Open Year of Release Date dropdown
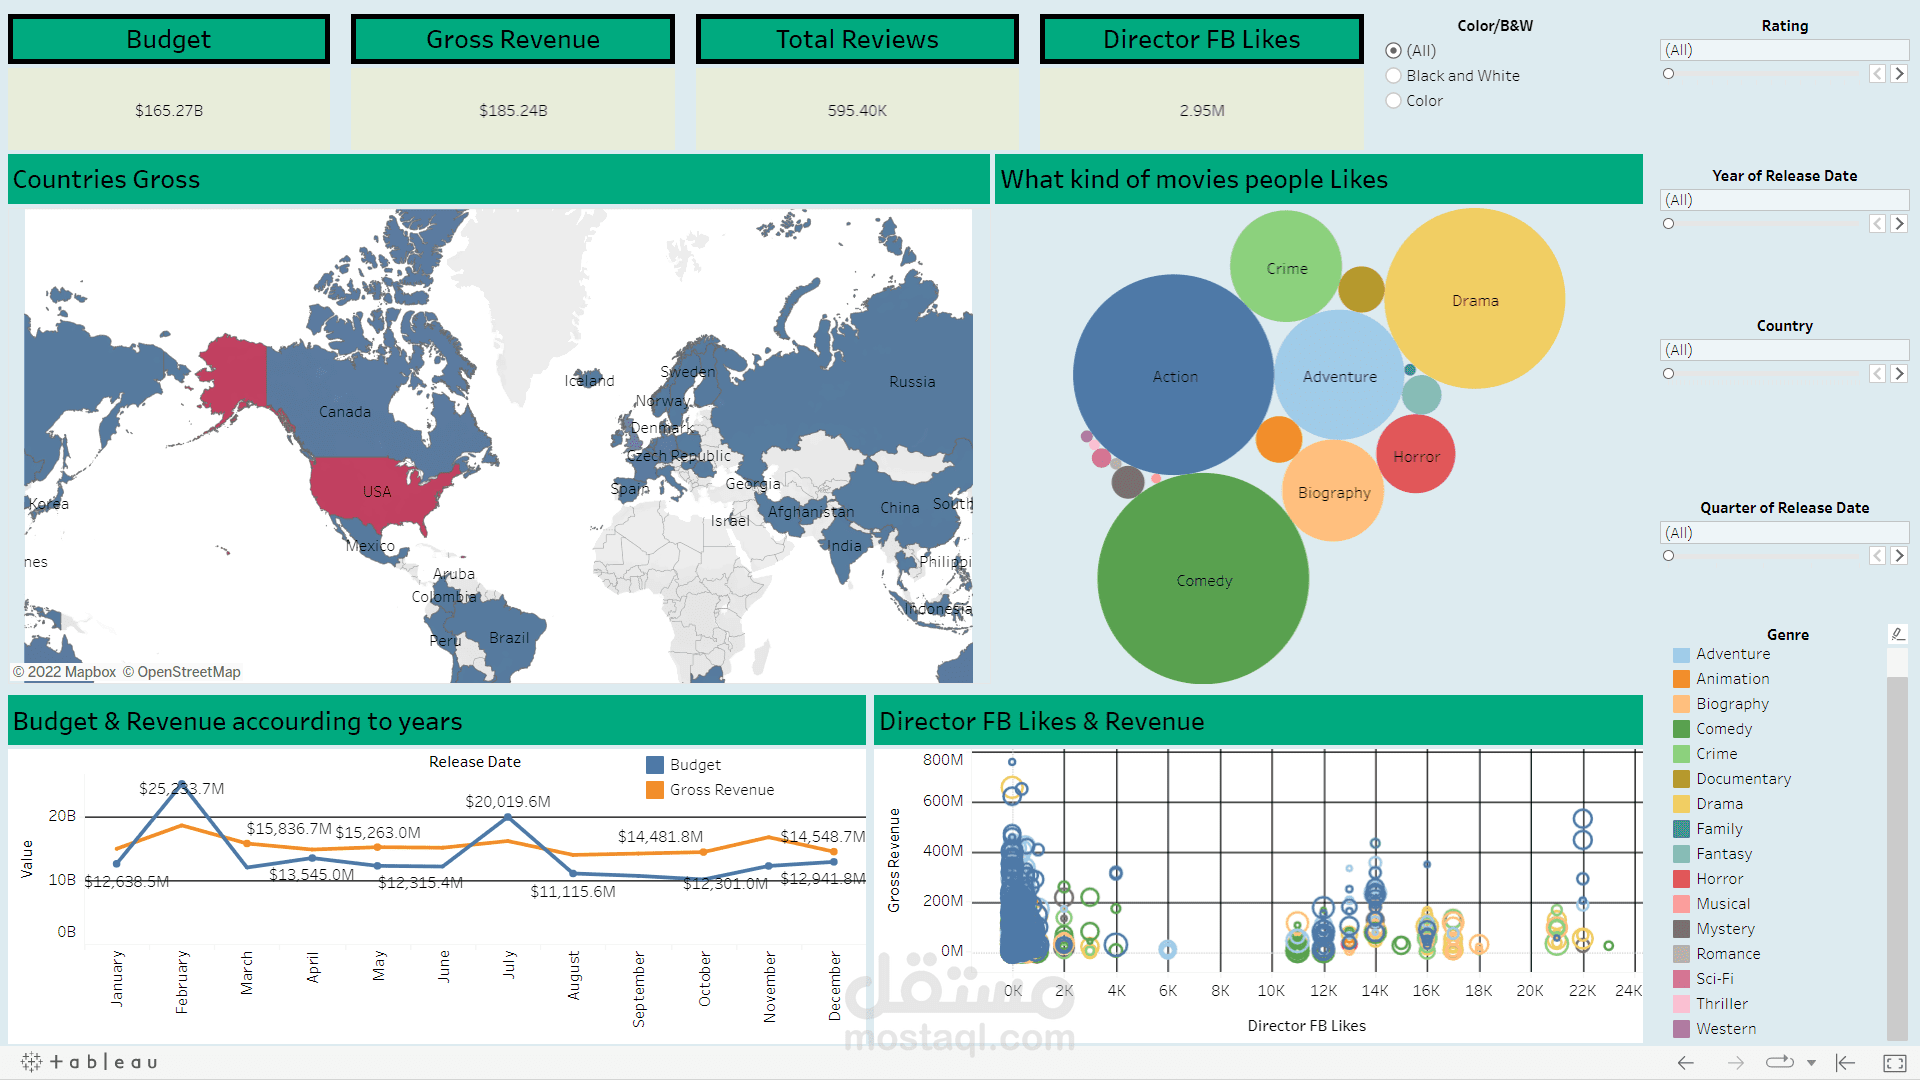 [1784, 200]
